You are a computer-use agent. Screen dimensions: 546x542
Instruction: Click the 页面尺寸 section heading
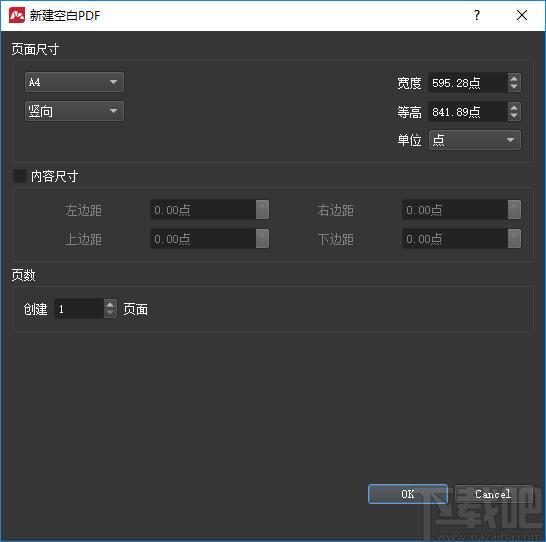tap(35, 49)
